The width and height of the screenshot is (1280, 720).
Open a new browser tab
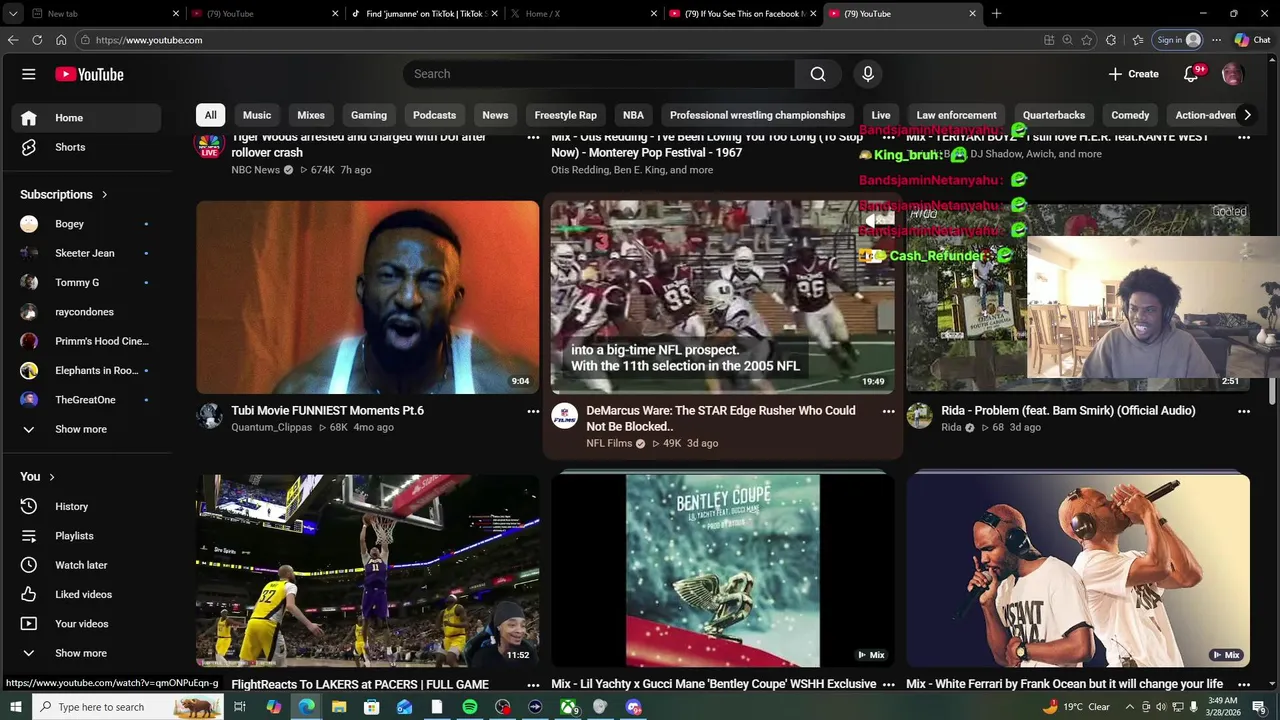996,14
